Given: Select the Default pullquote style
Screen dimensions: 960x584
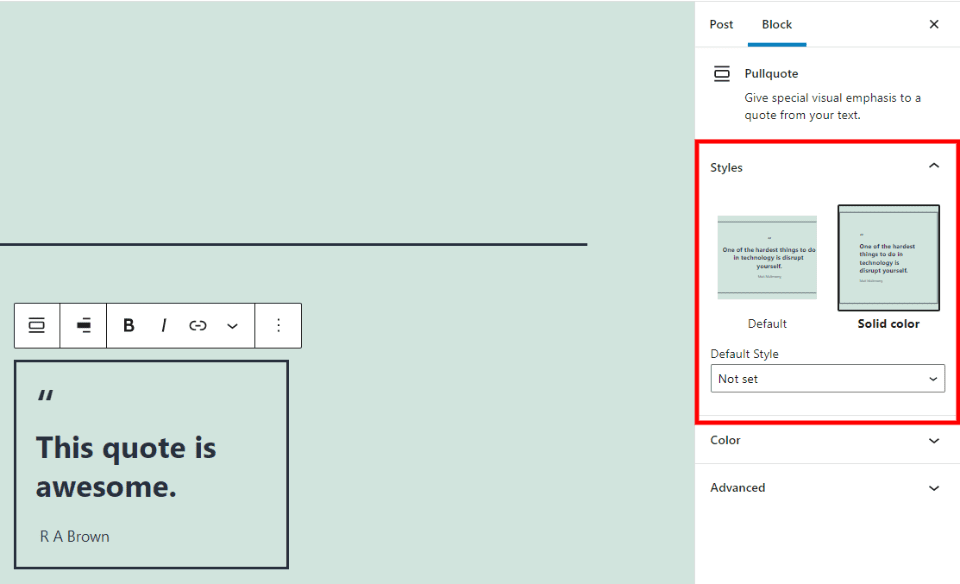Looking at the screenshot, I should tap(767, 258).
